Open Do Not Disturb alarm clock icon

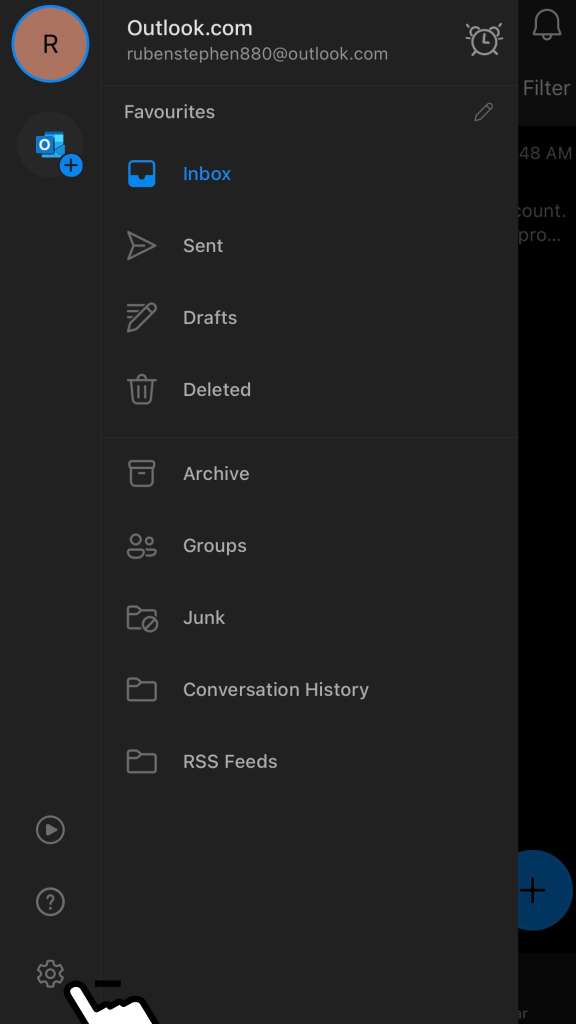click(484, 39)
